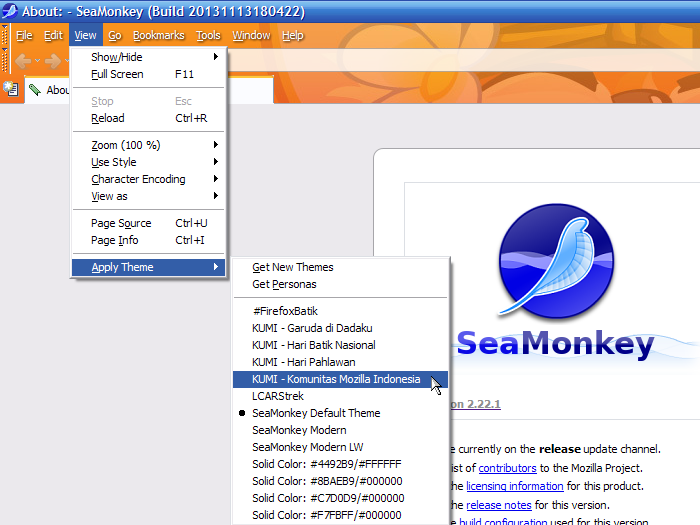
Task: Apply Solid Color #C7D0D9/#000000 theme
Action: click(340, 498)
